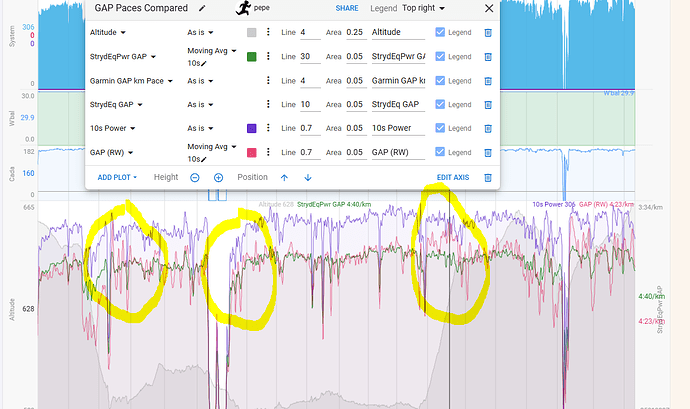Click the SHARE button
The image size is (690, 409).
point(347,8)
